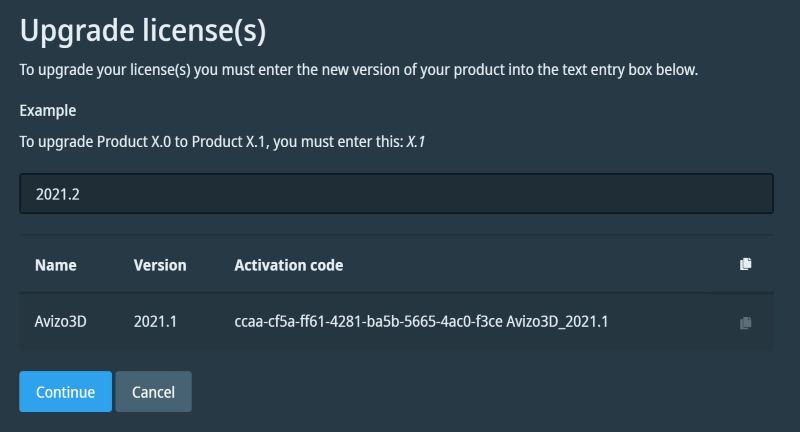Image resolution: width=800 pixels, height=432 pixels.
Task: Click the Avizo3D product name cell
Action: click(x=61, y=321)
